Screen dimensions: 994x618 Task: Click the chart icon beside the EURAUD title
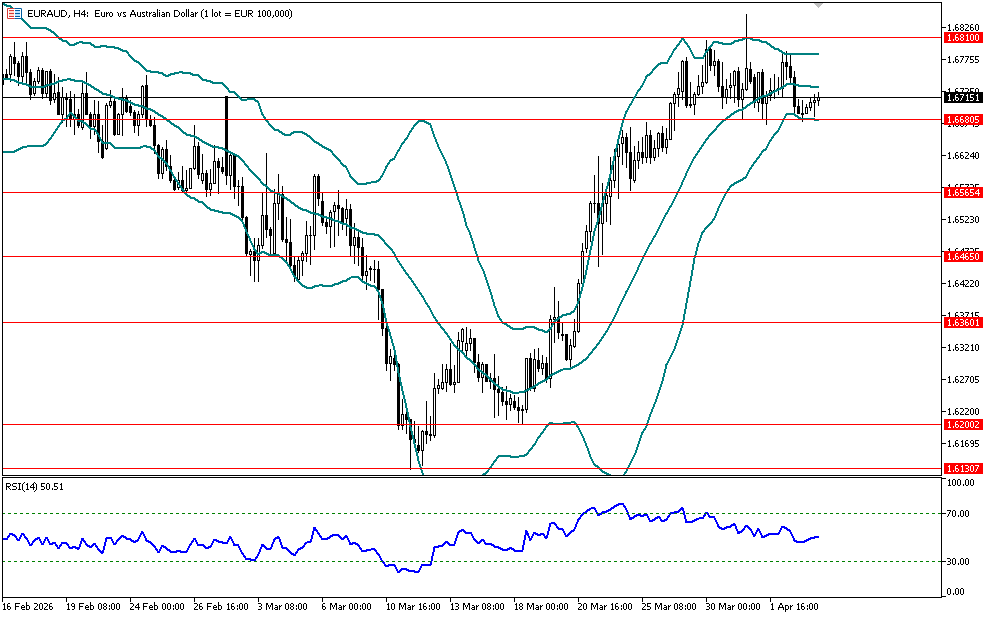15,13
